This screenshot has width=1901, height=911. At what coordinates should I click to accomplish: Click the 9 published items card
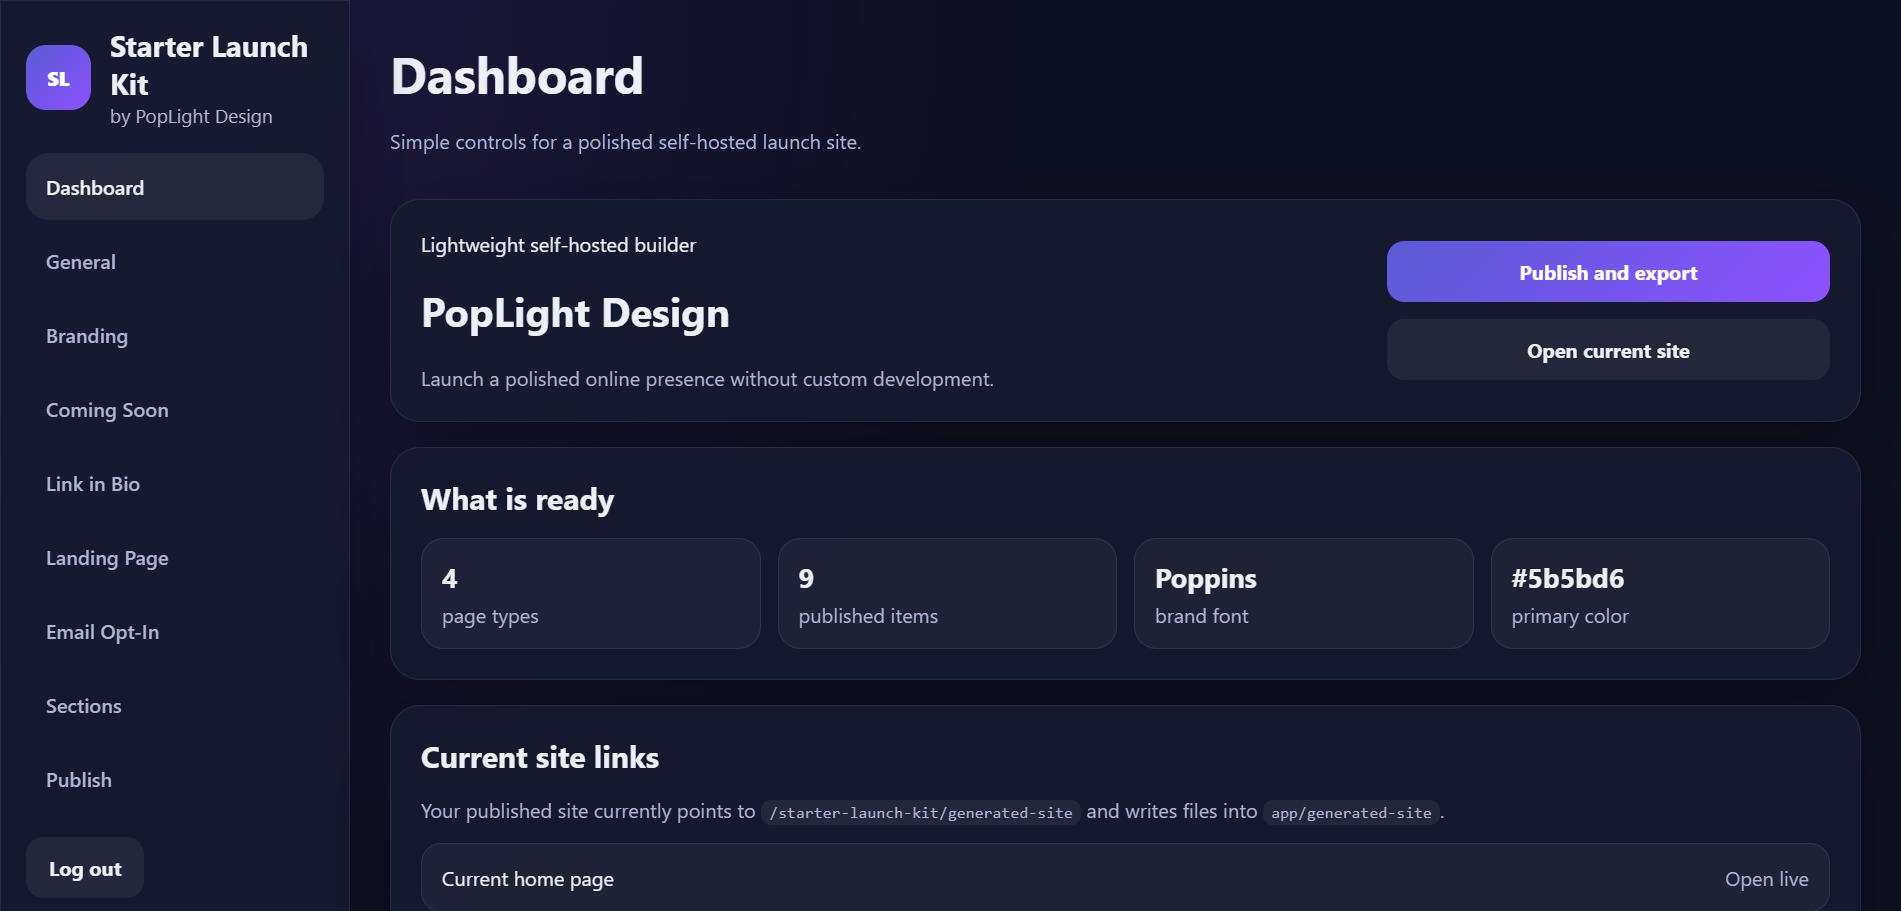(x=946, y=594)
